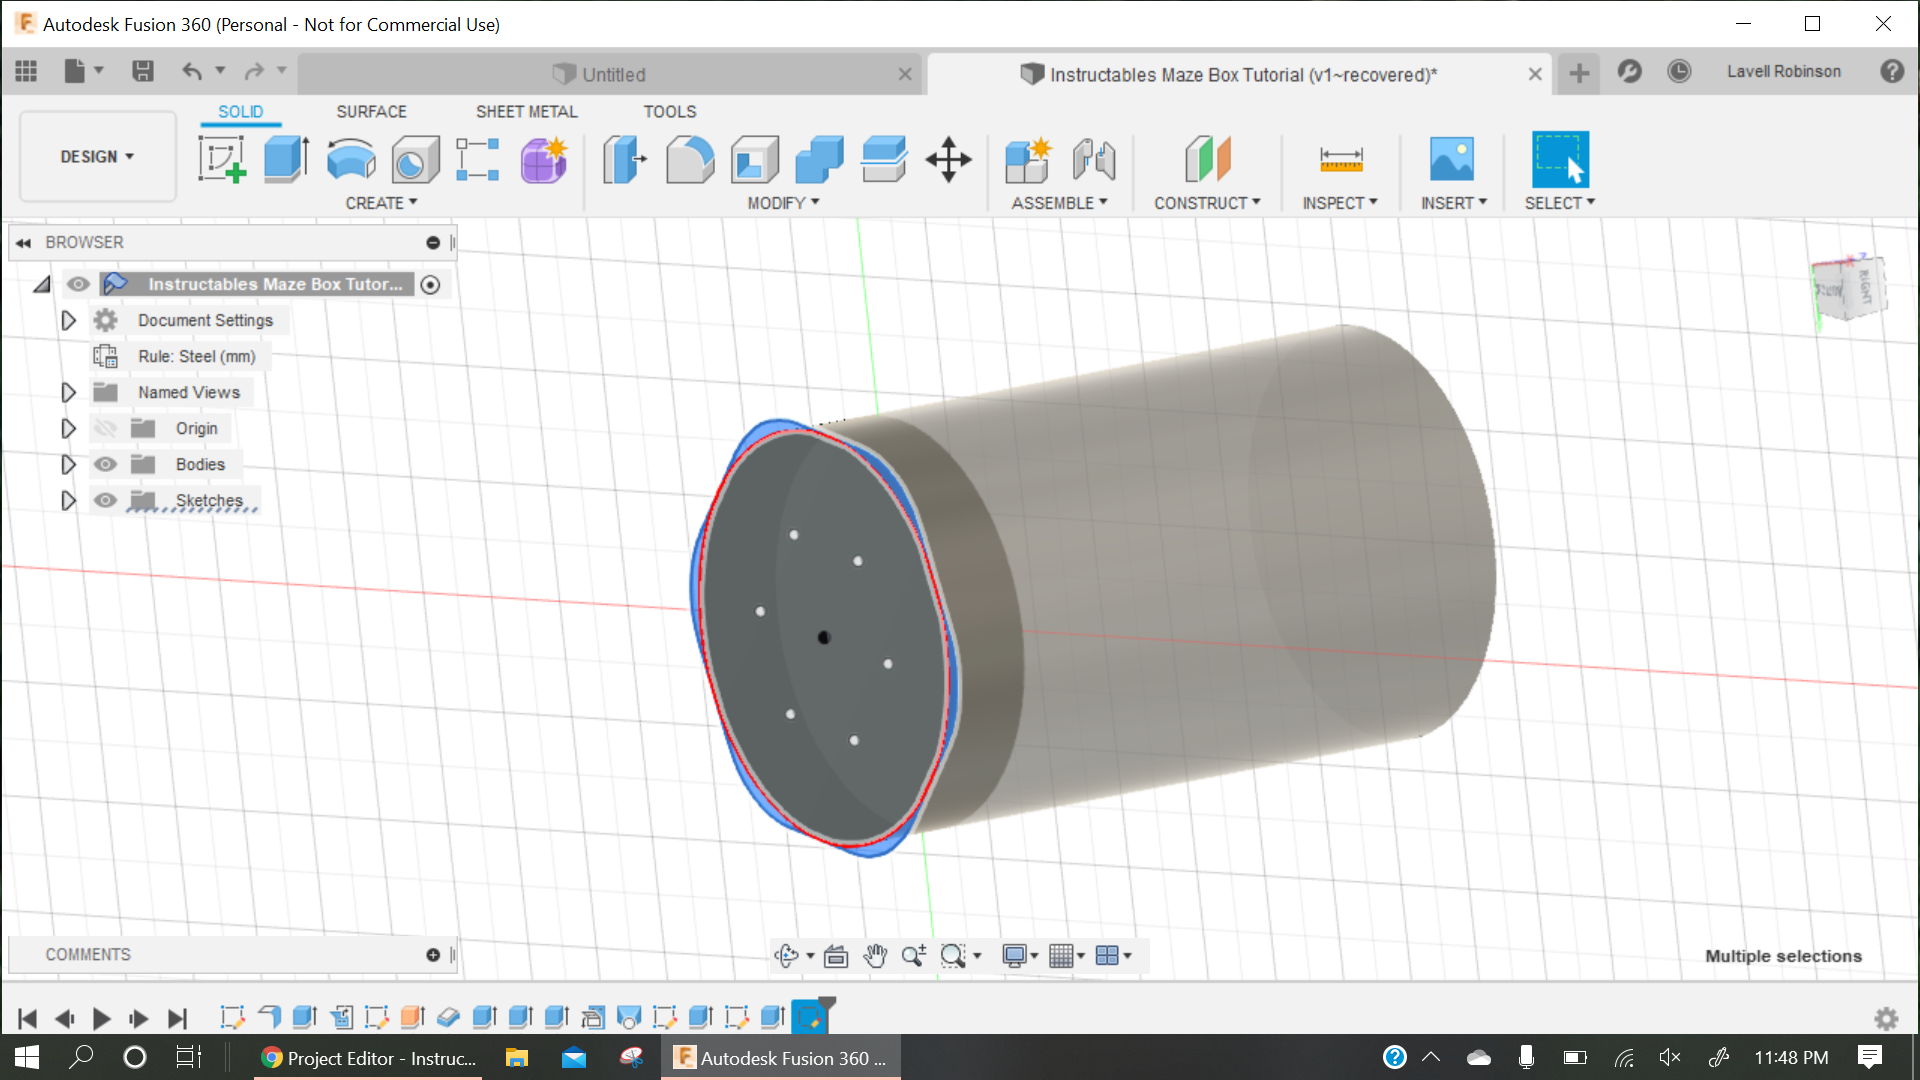Click the Fillet tool icon

[690, 159]
